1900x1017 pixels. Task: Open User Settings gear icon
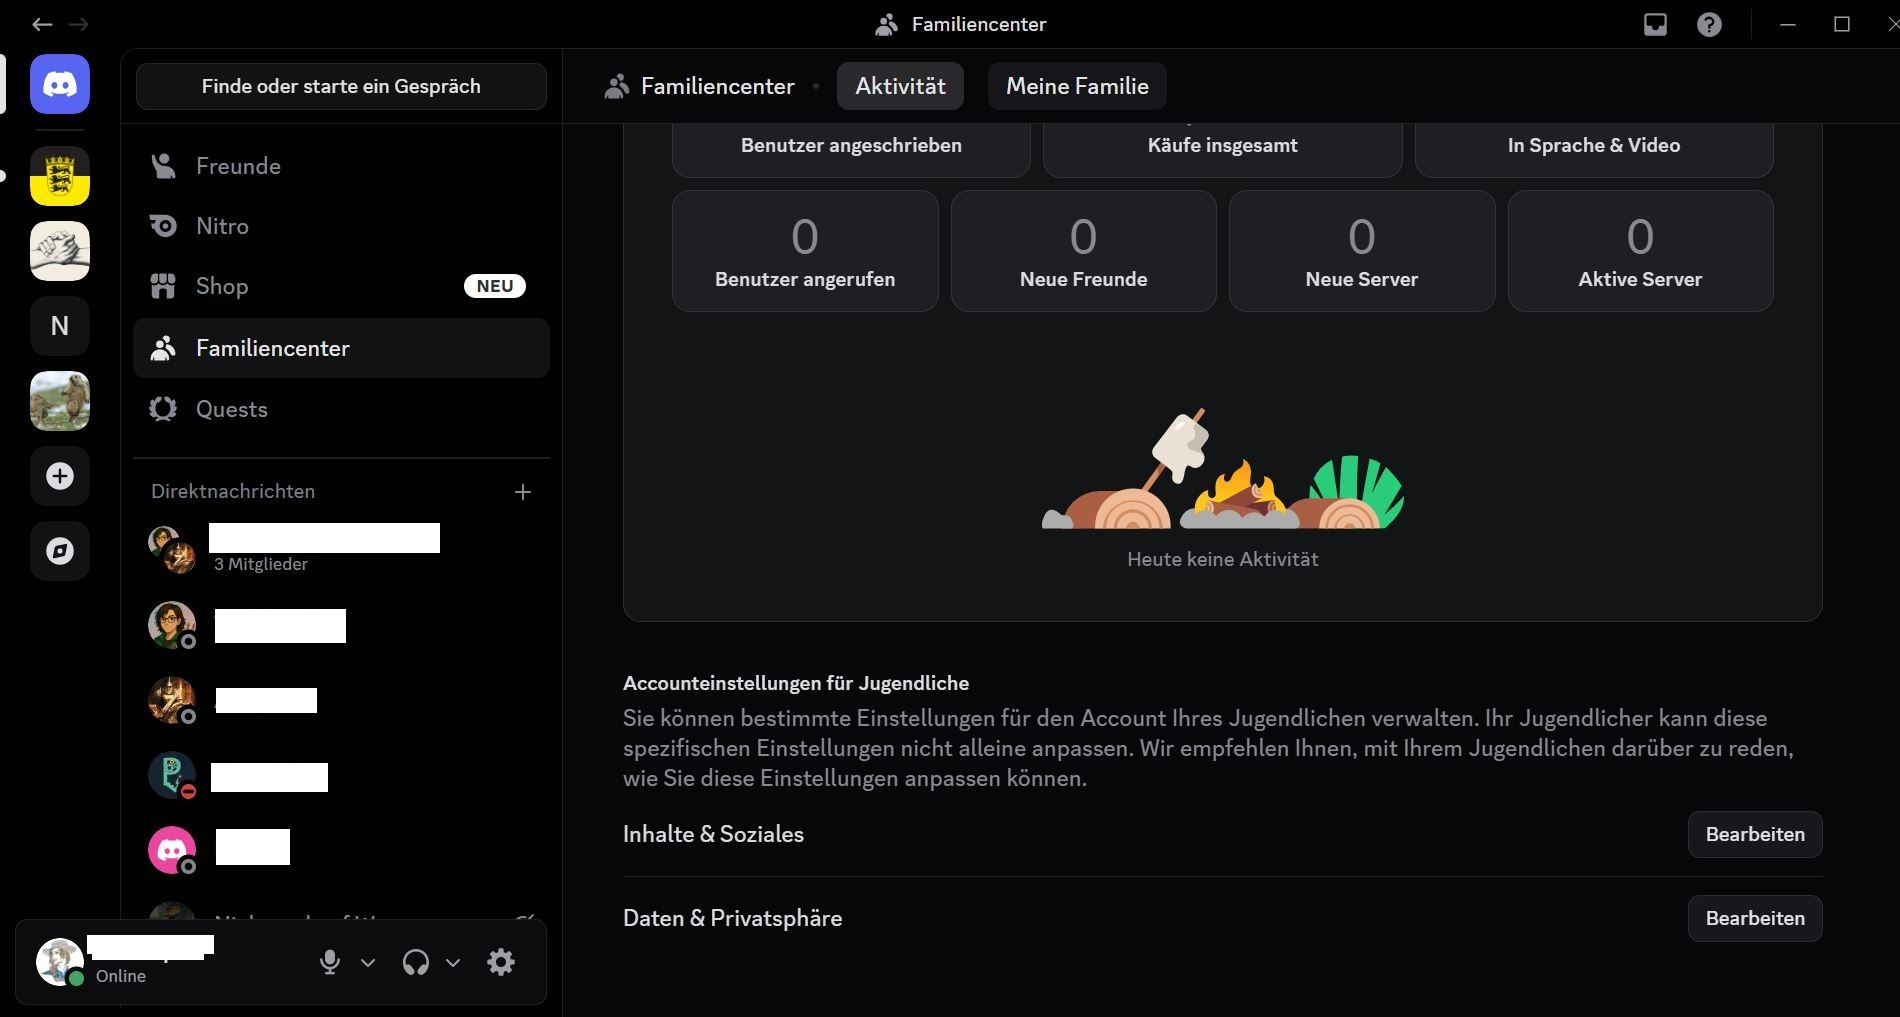coord(501,962)
